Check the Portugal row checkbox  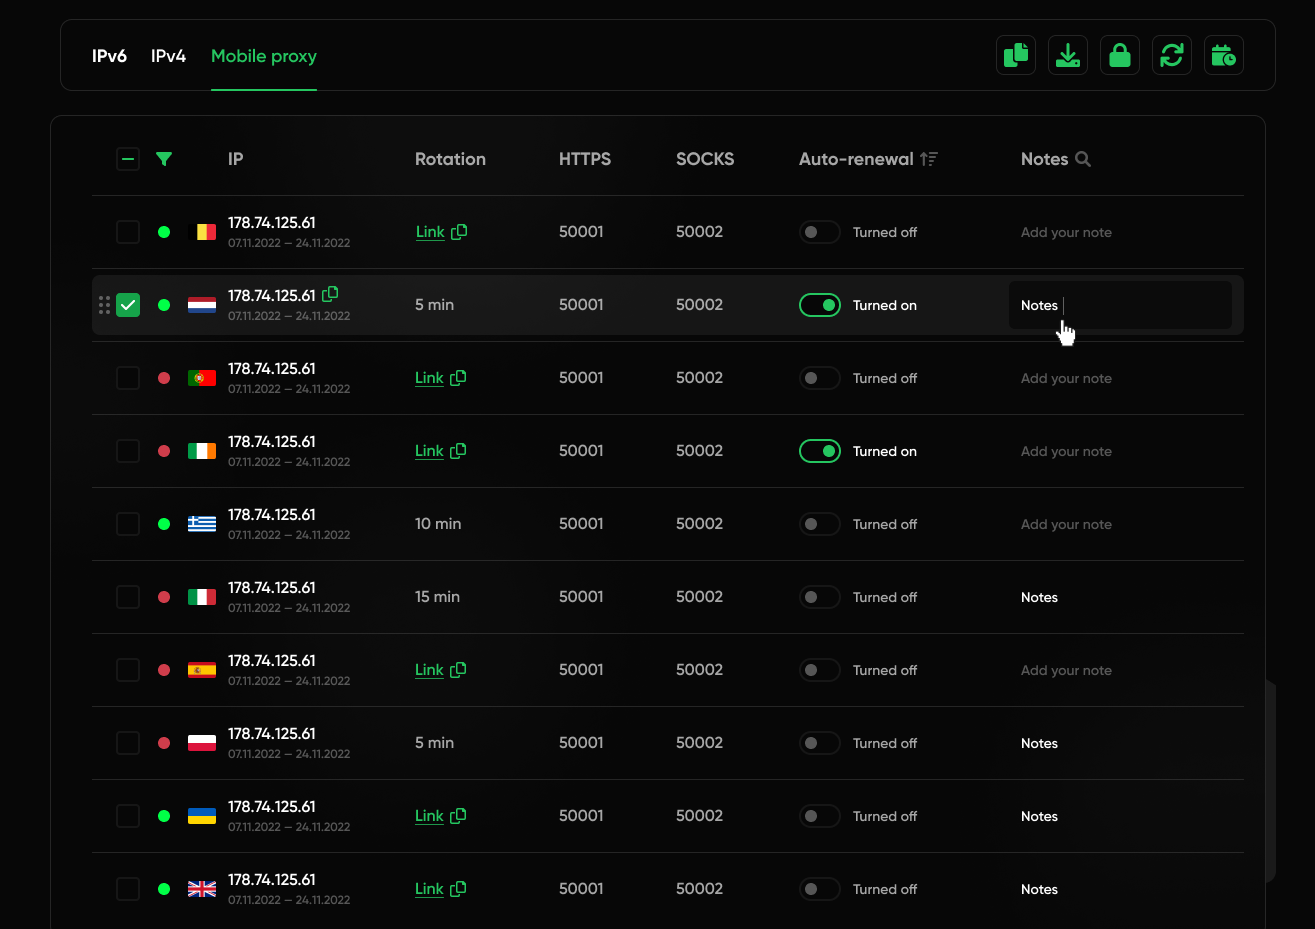(x=128, y=378)
